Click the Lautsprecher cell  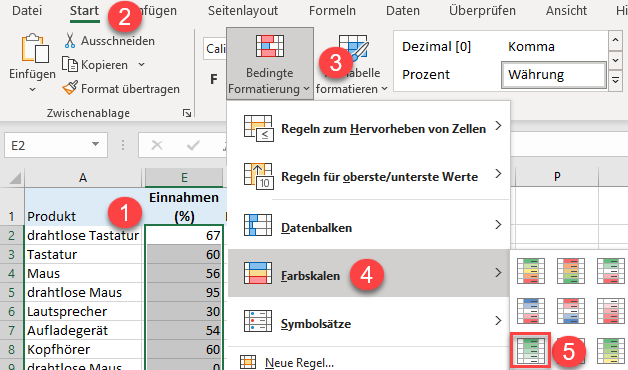tap(83, 312)
